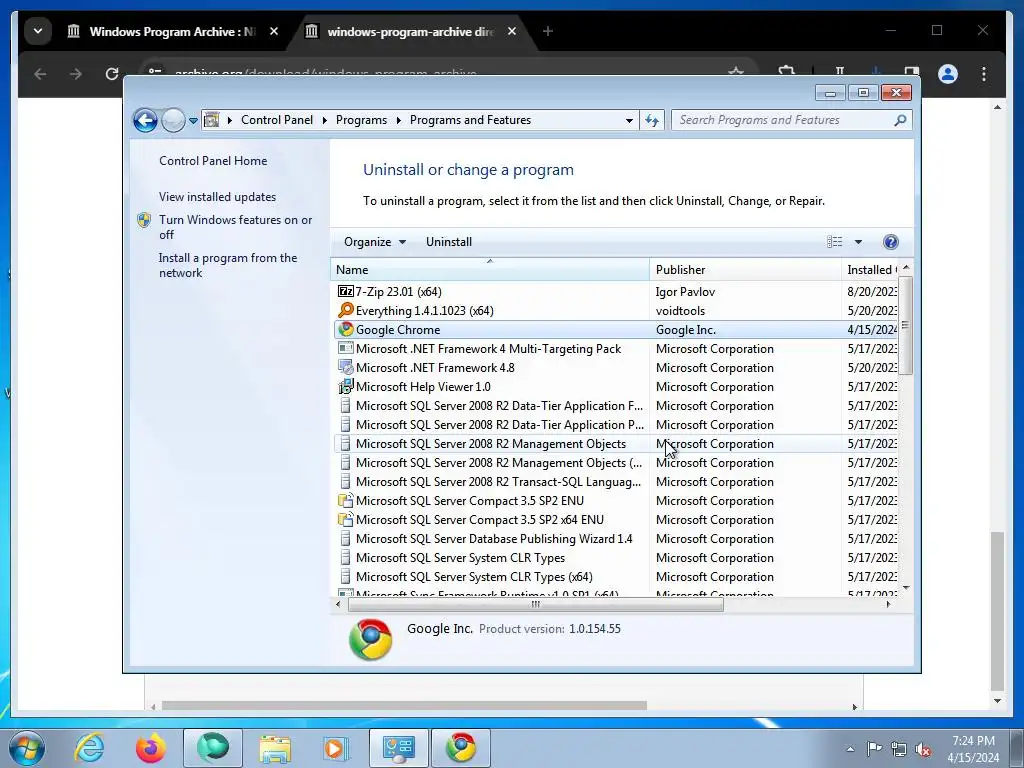
Task: Open Windows Media Player on taskbar
Action: coord(336,748)
